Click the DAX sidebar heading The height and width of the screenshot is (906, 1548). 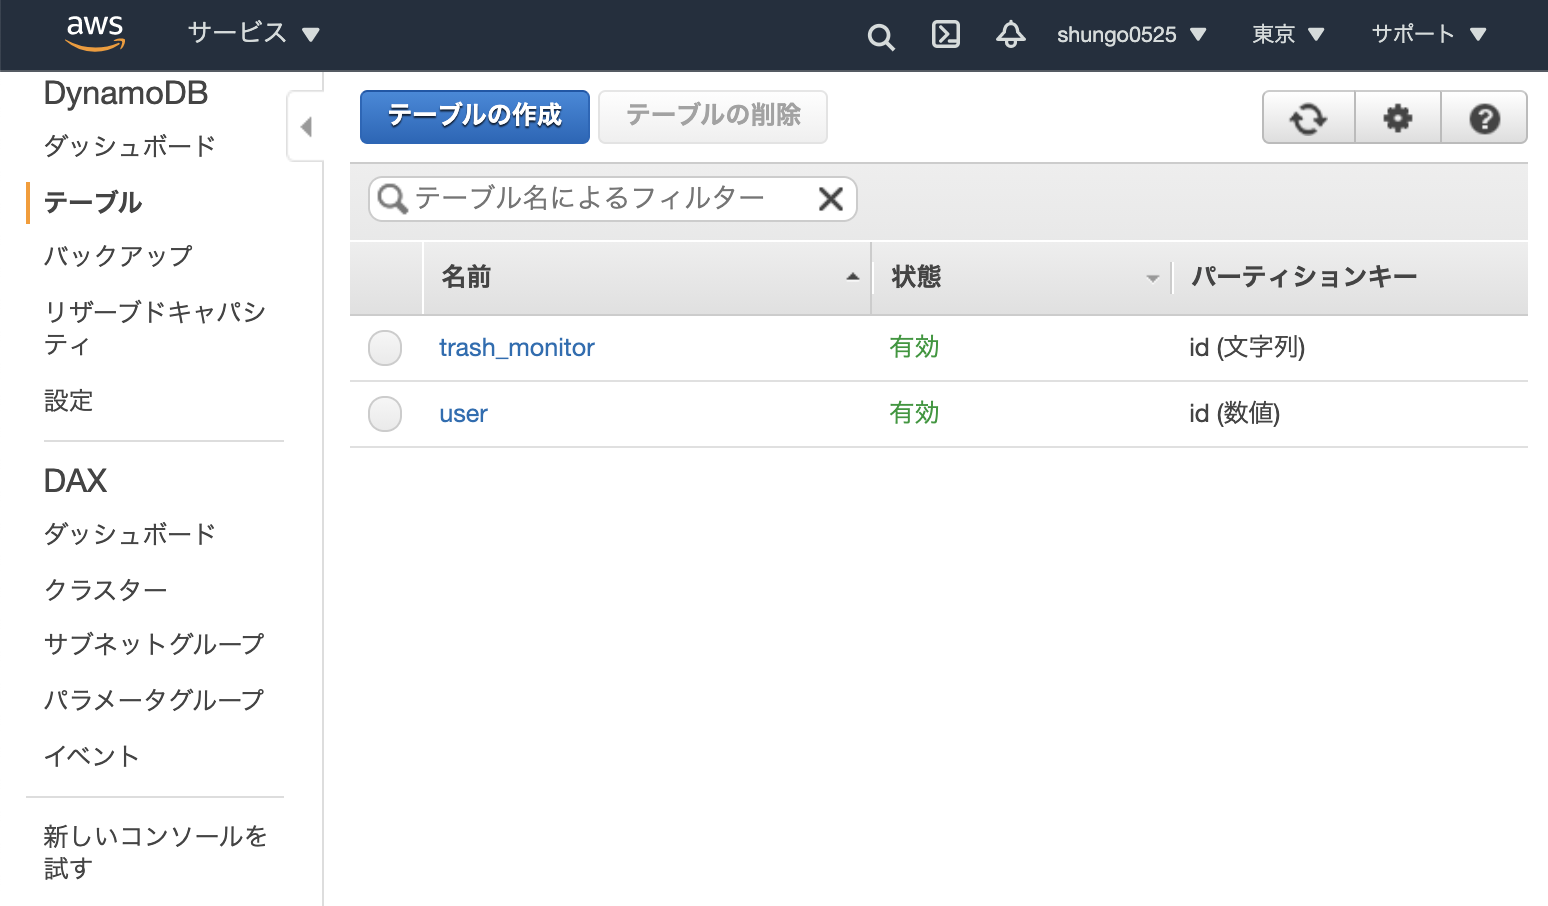[x=75, y=481]
